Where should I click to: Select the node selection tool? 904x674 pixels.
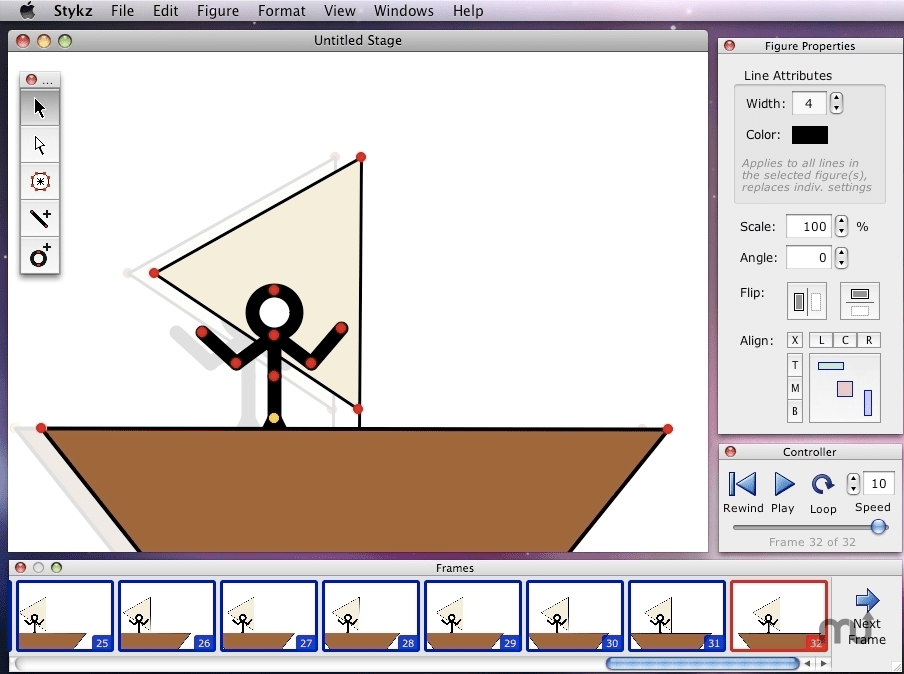[x=39, y=145]
